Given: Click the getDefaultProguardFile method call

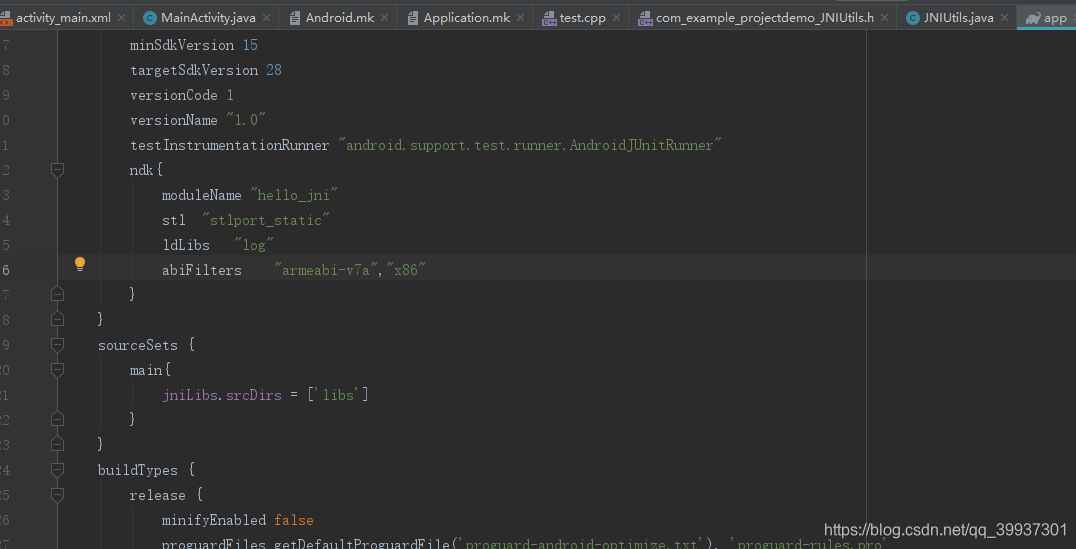Looking at the screenshot, I should point(362,544).
